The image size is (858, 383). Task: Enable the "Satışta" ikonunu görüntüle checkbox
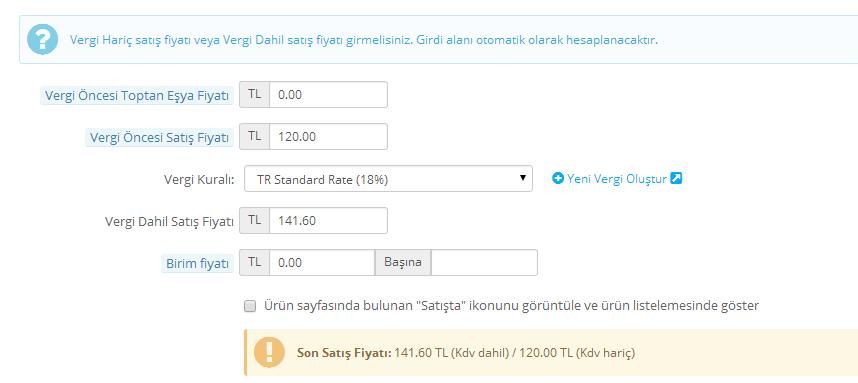coord(250,306)
